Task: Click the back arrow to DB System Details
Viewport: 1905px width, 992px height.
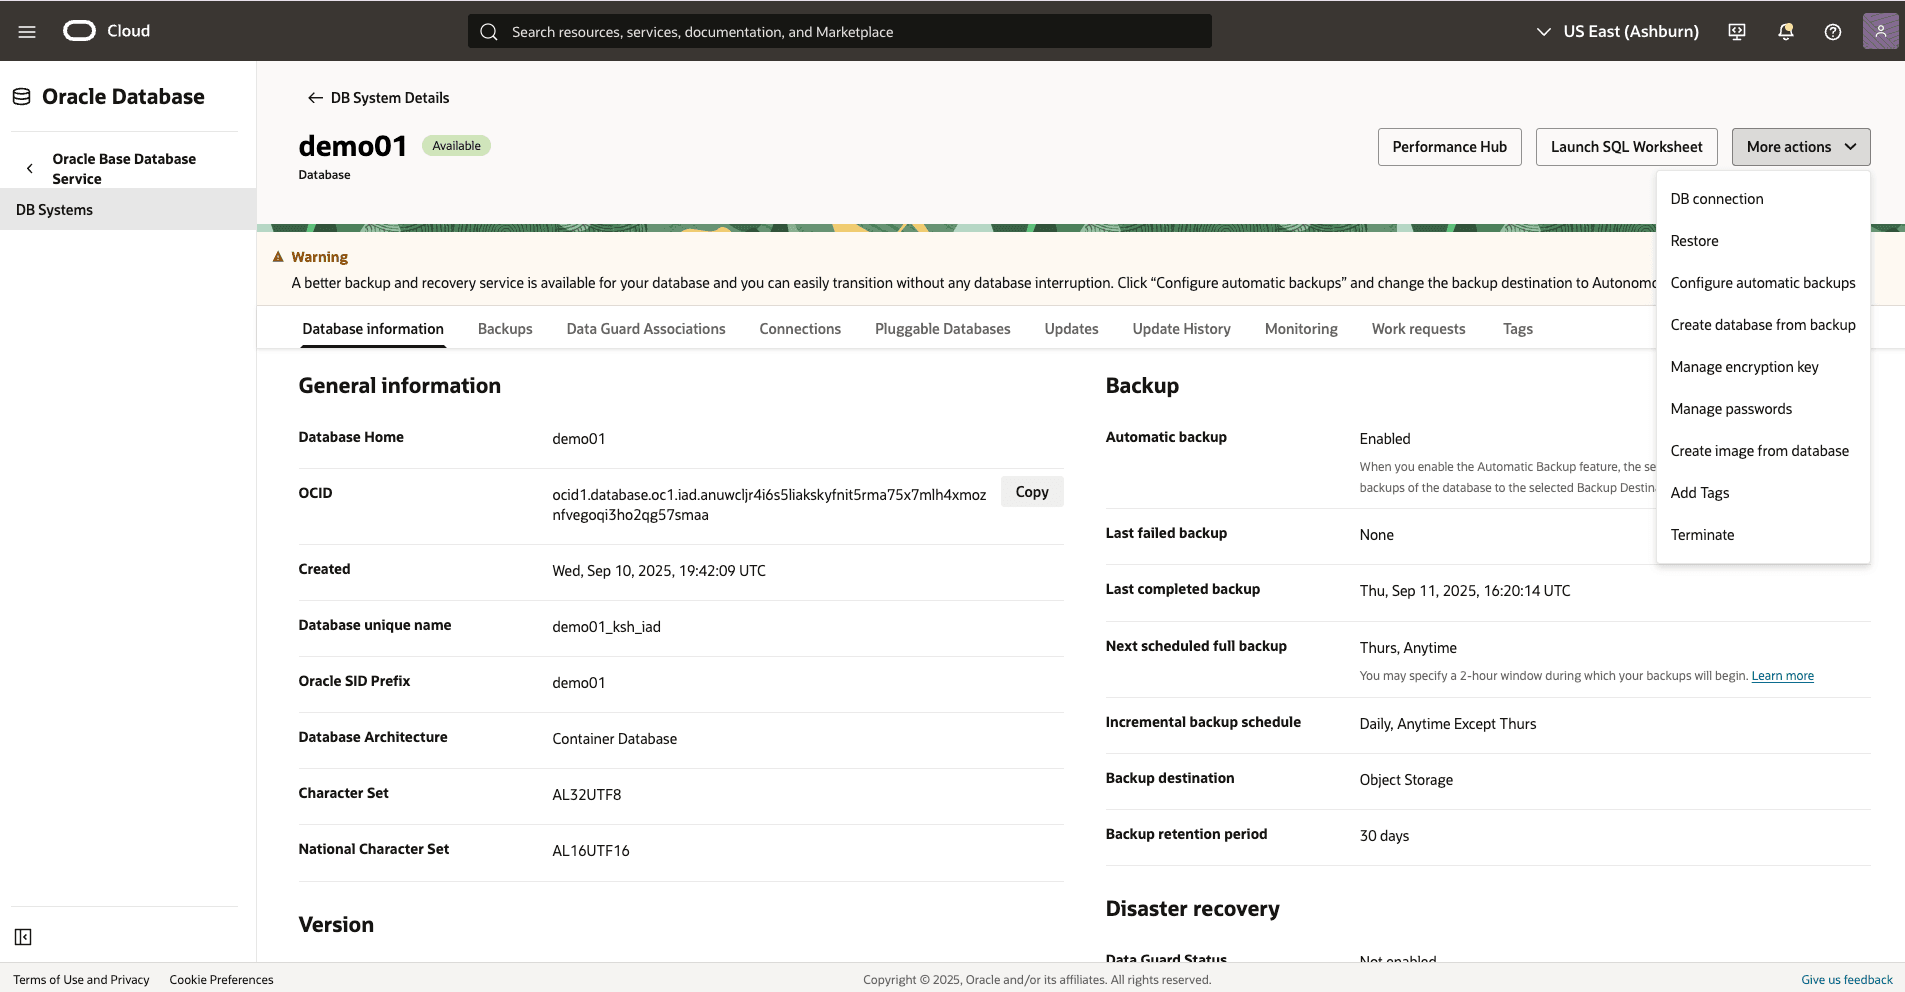Action: (314, 97)
